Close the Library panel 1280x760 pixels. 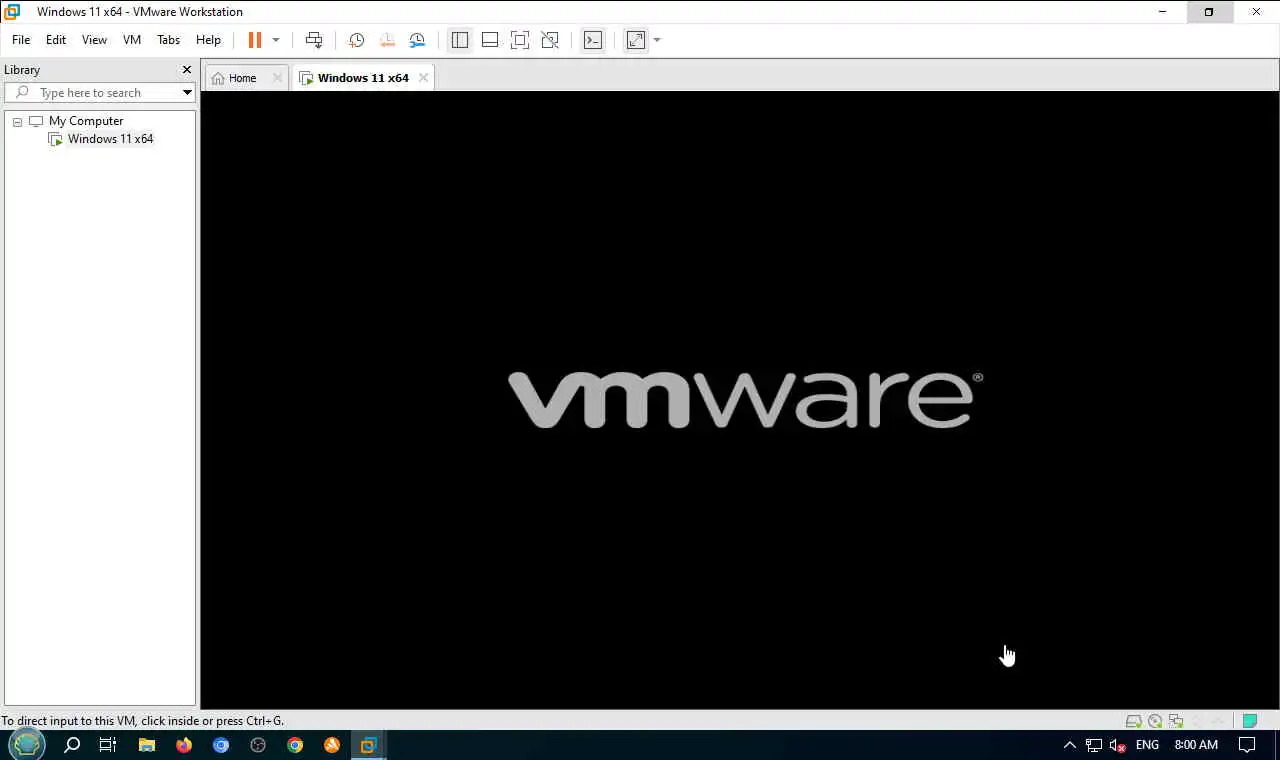(x=186, y=70)
